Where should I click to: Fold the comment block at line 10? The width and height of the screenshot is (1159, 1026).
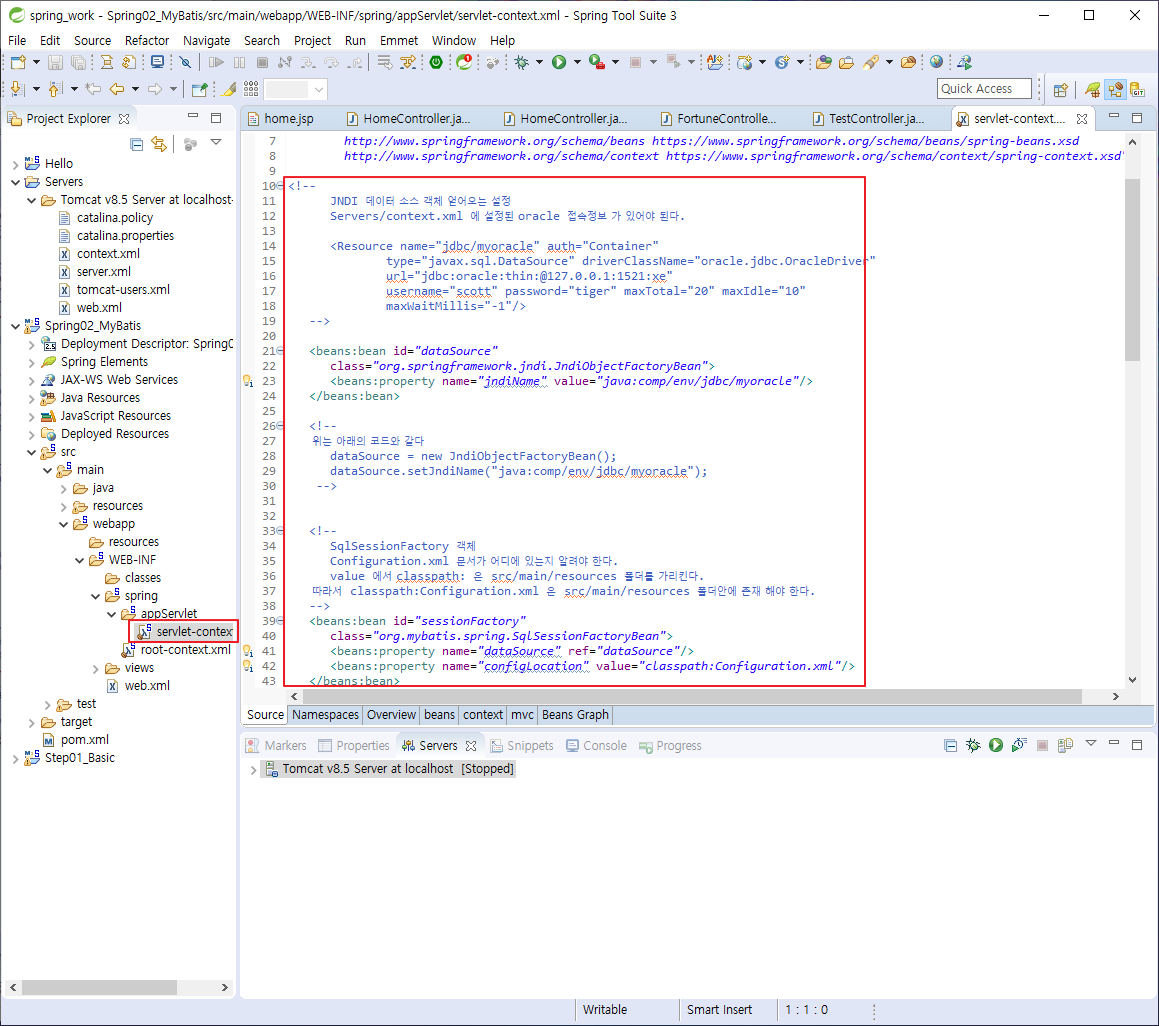coord(280,186)
